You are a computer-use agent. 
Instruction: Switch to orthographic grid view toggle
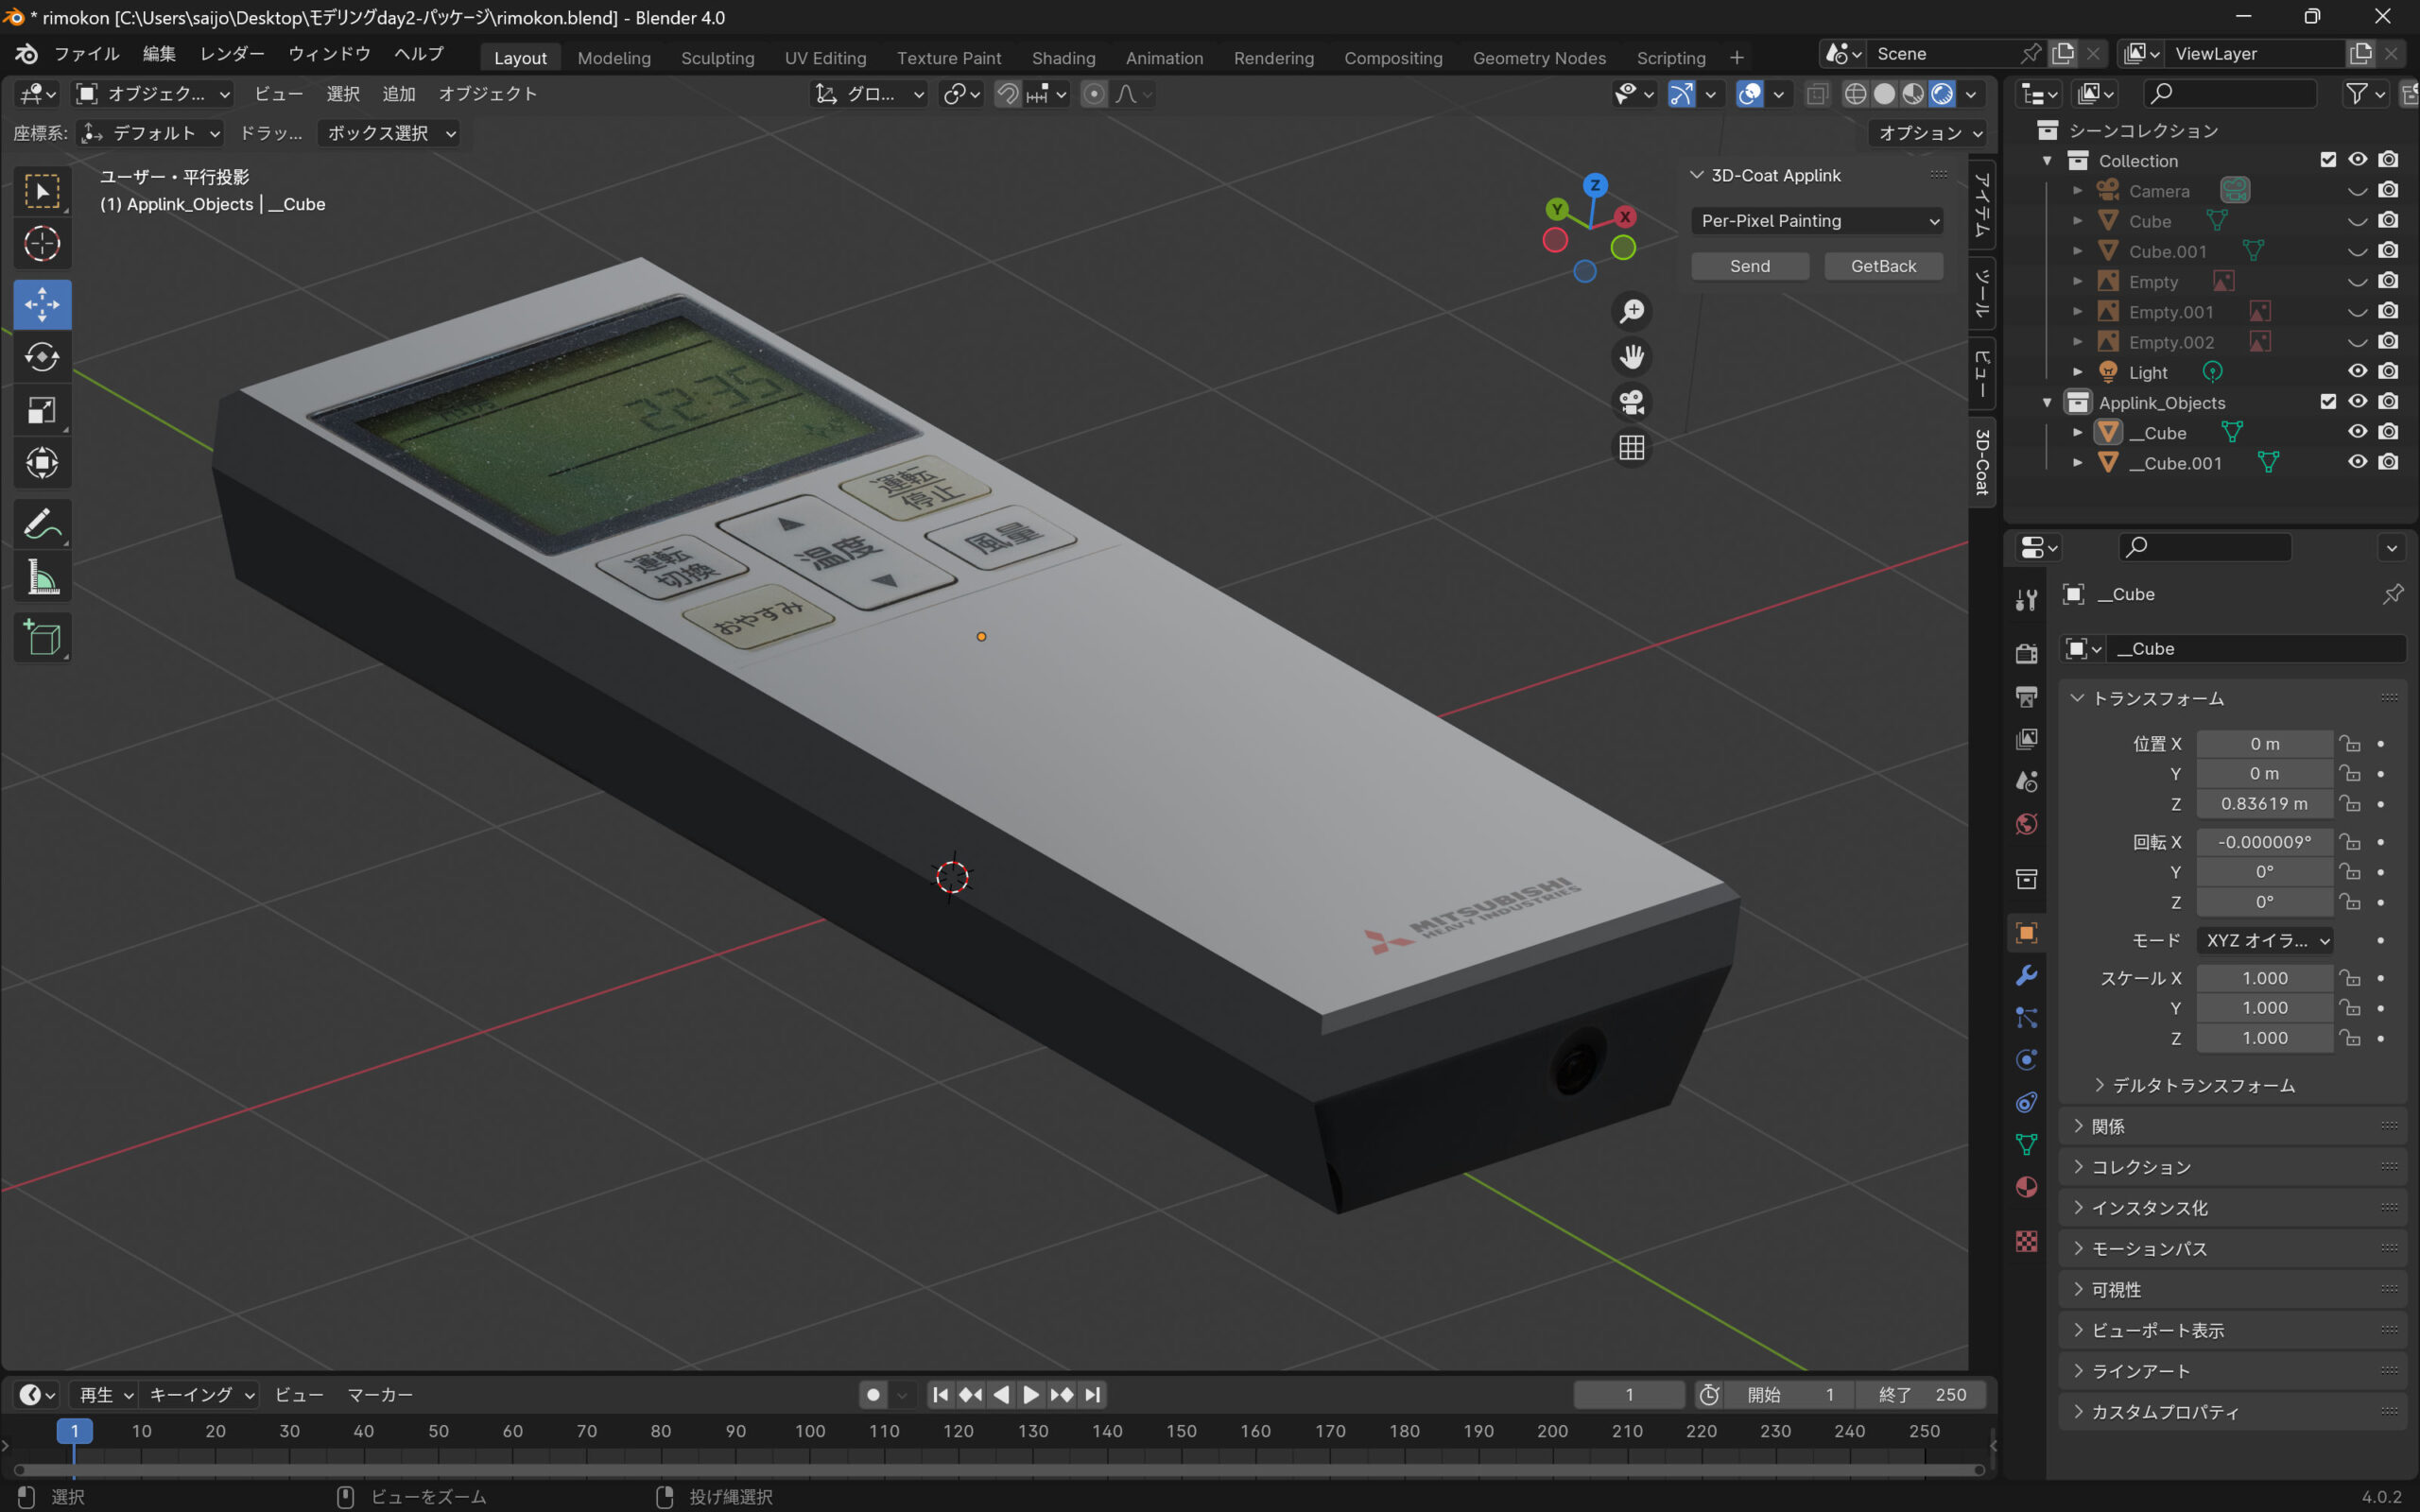pos(1631,447)
